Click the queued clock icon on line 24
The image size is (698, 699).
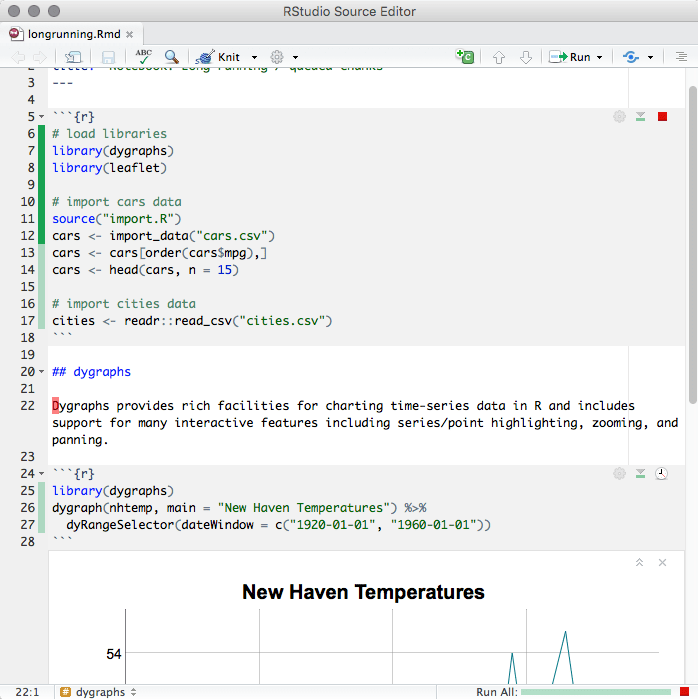click(x=661, y=473)
